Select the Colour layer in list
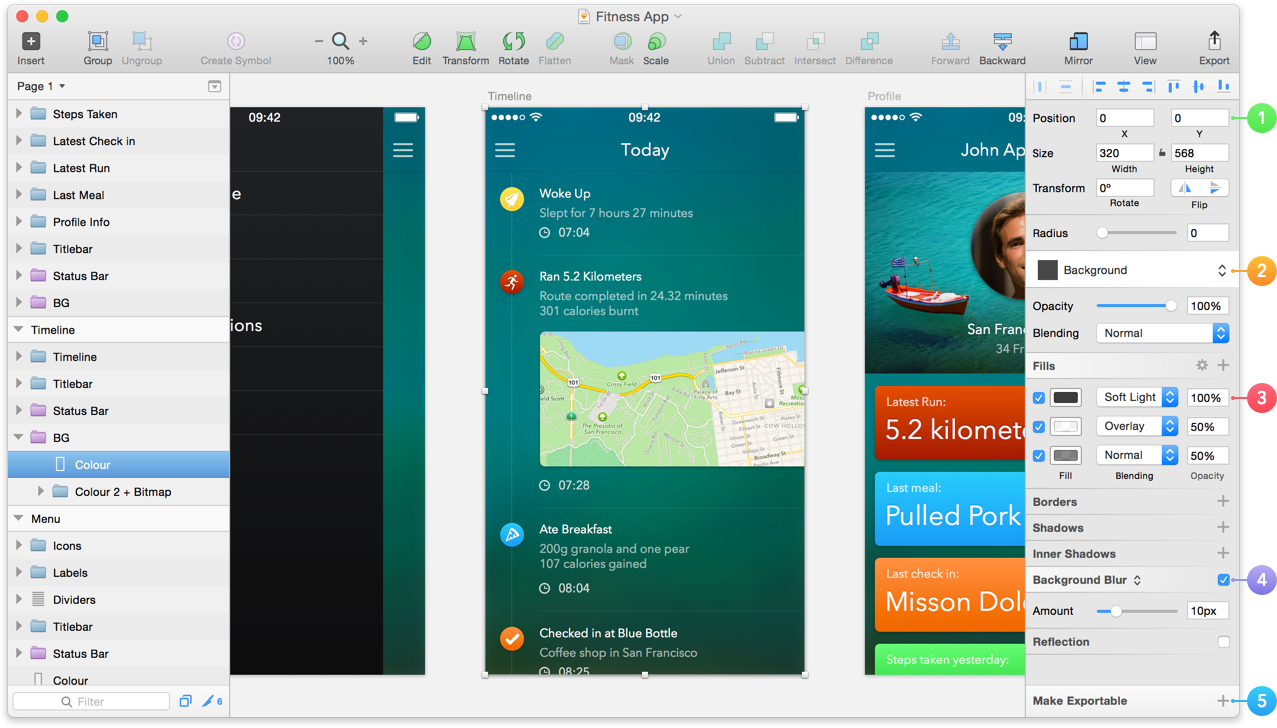 pyautogui.click(x=92, y=465)
